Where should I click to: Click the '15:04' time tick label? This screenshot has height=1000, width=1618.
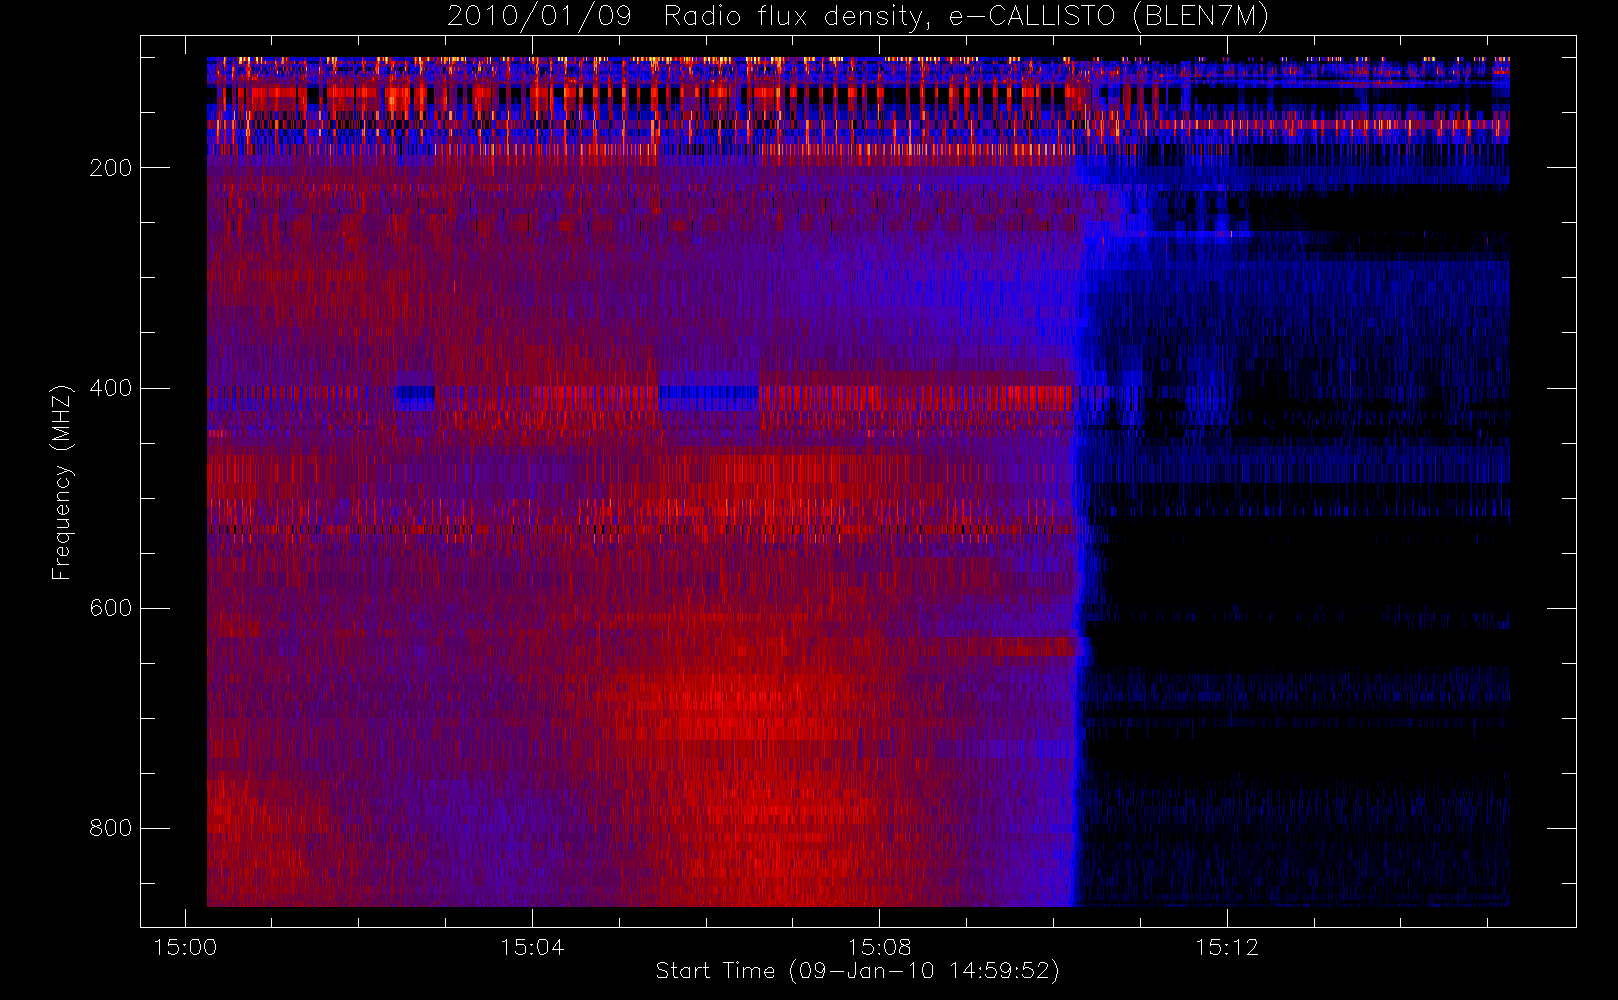point(532,947)
